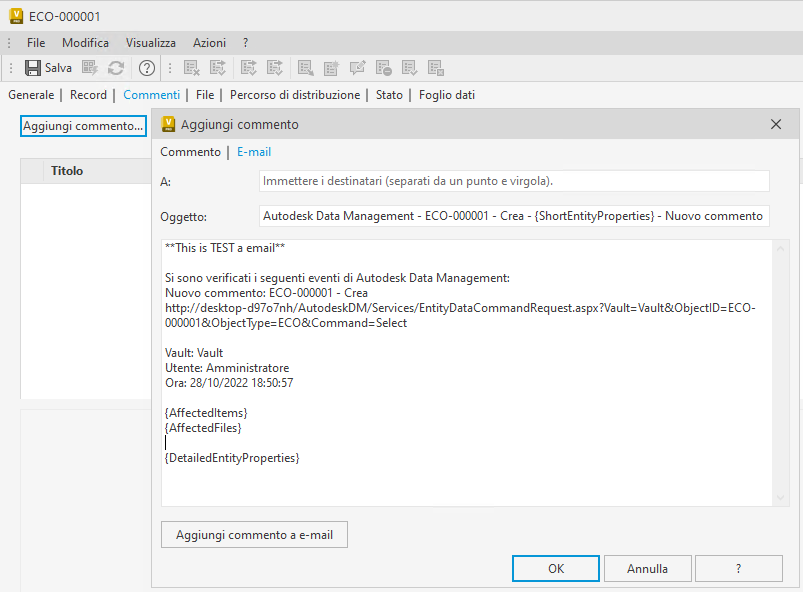Image resolution: width=803 pixels, height=592 pixels.
Task: Click the Oggetto subject field
Action: tap(514, 216)
